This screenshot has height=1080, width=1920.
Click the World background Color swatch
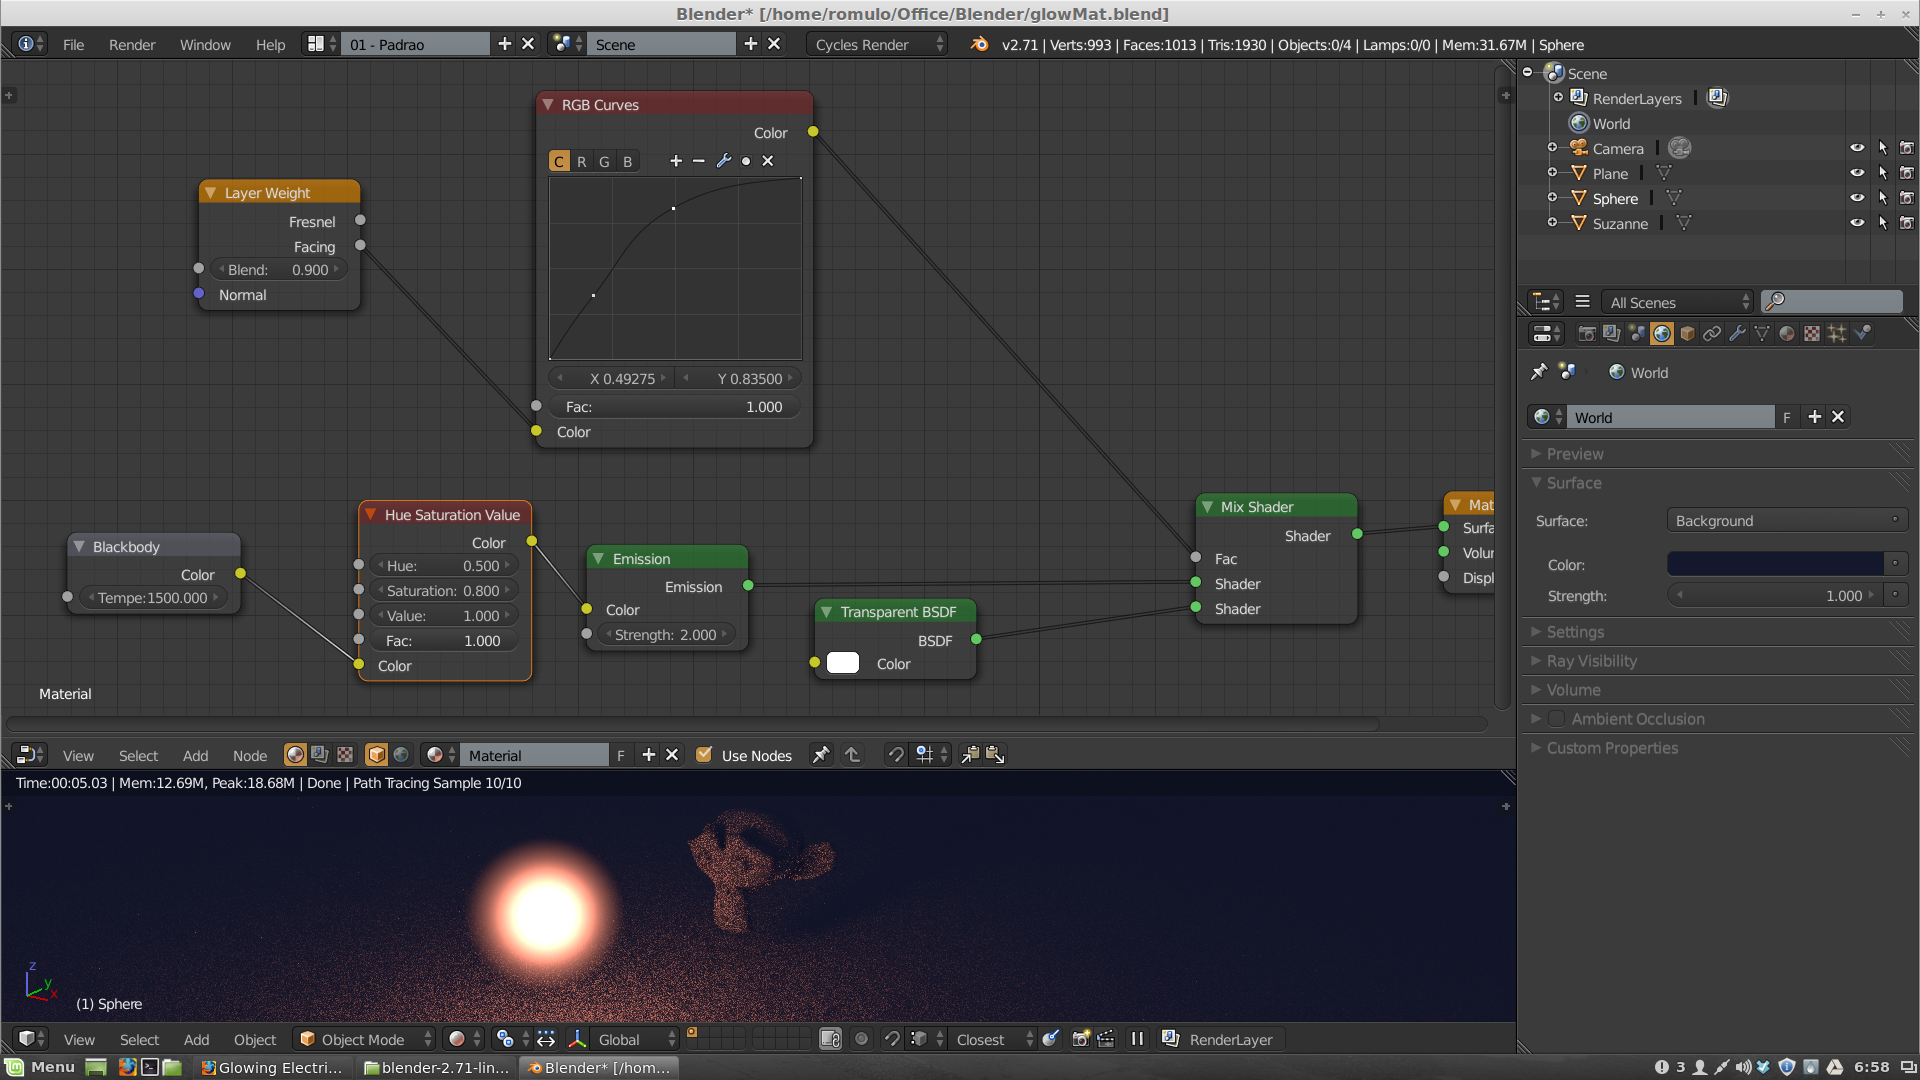(1775, 564)
